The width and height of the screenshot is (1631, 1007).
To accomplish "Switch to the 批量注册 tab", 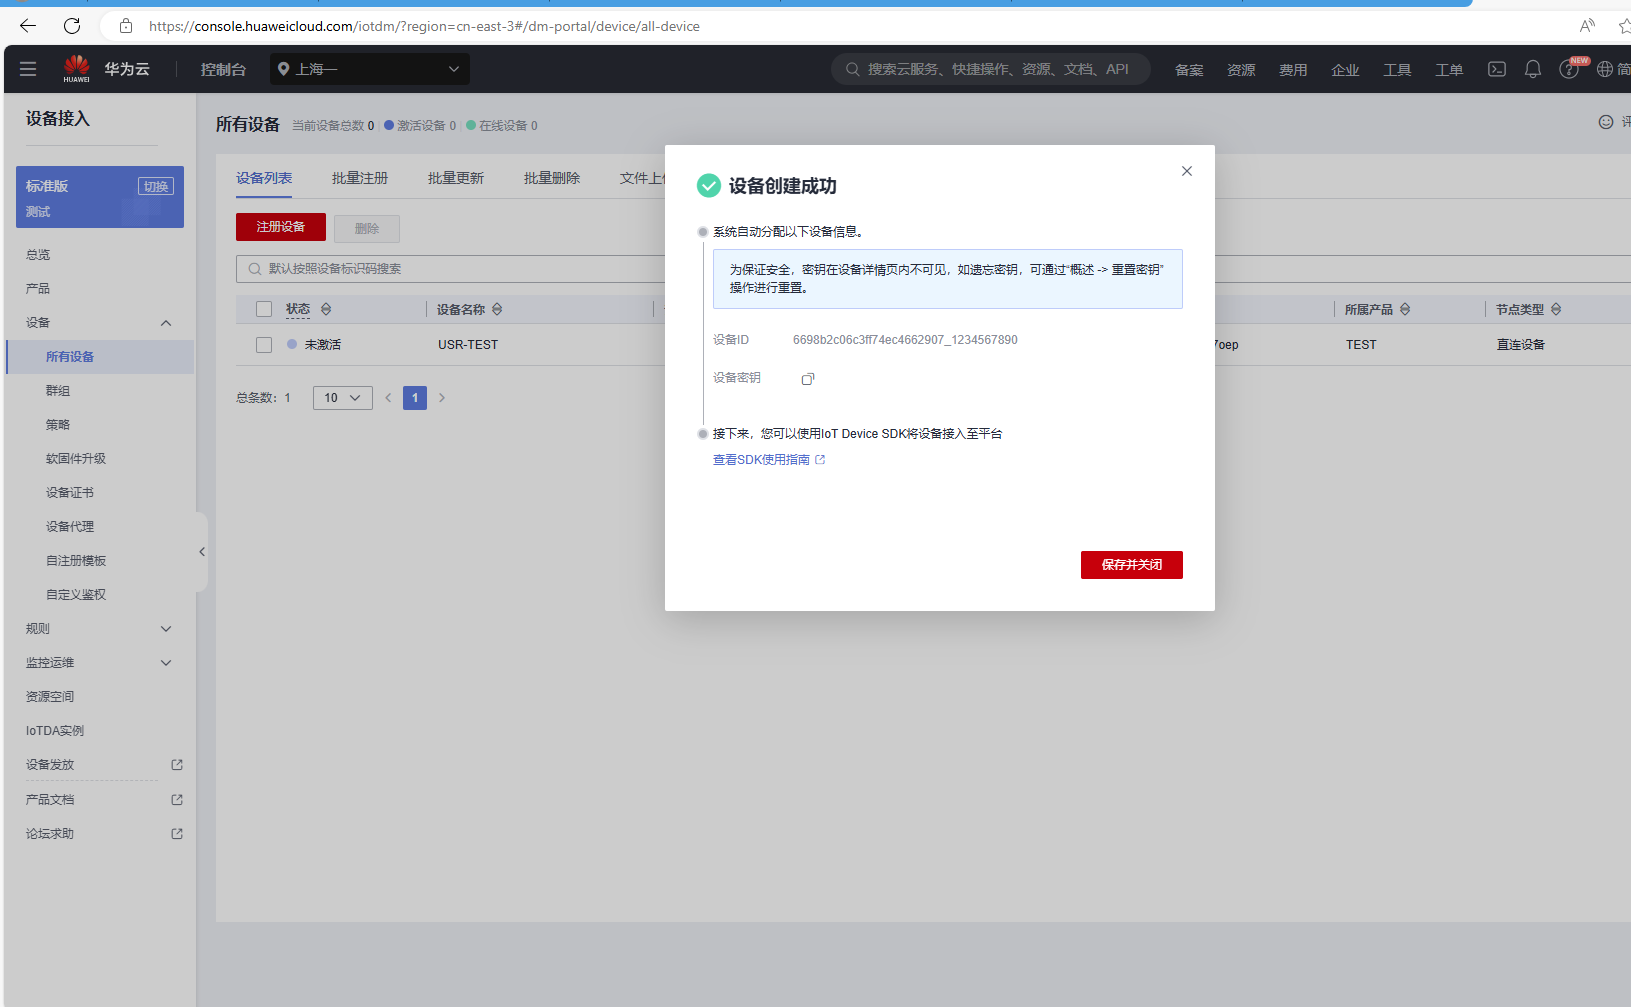I will pyautogui.click(x=360, y=178).
